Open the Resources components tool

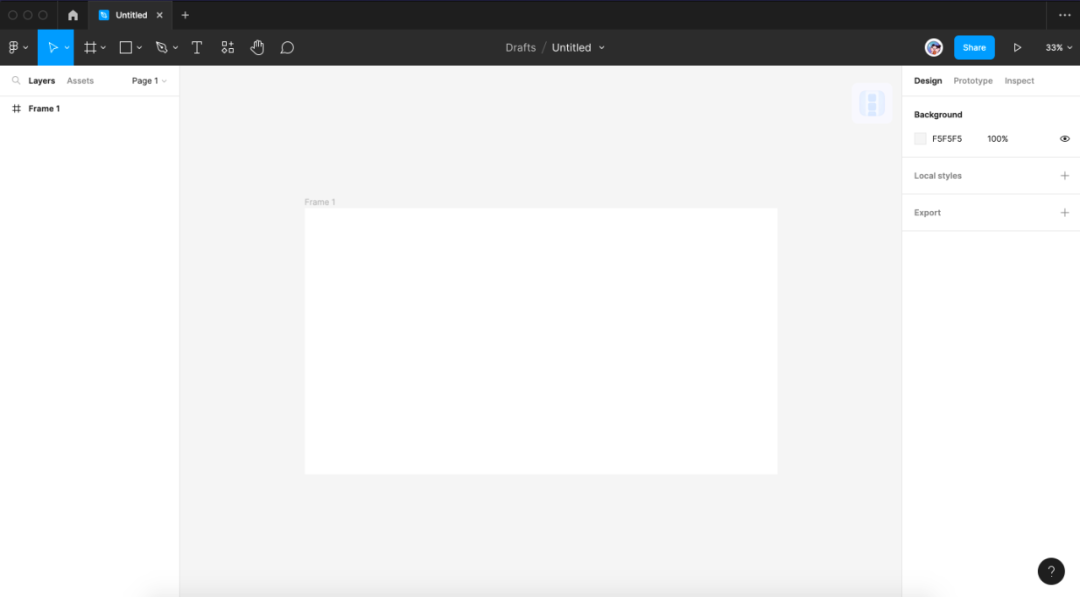tap(227, 48)
